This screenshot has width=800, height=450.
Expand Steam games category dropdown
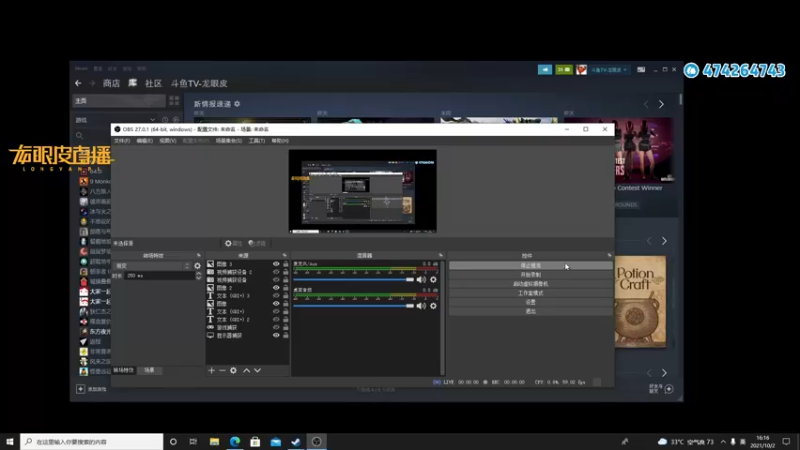(152, 120)
